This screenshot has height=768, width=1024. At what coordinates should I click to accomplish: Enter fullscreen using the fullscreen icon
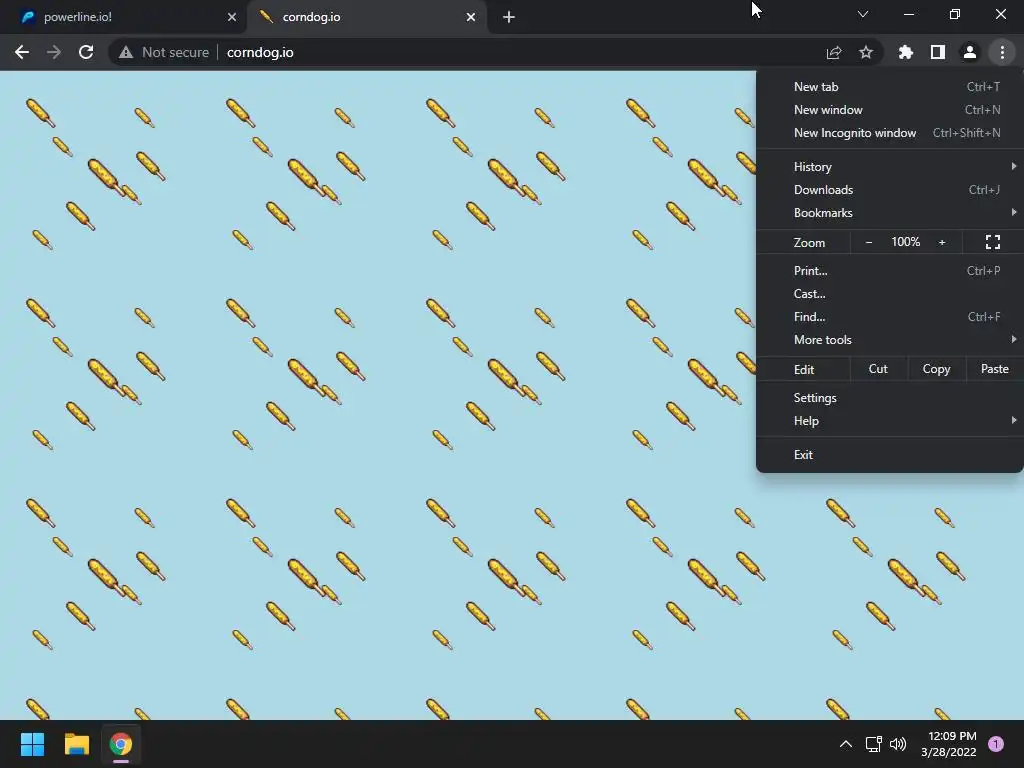tap(993, 242)
